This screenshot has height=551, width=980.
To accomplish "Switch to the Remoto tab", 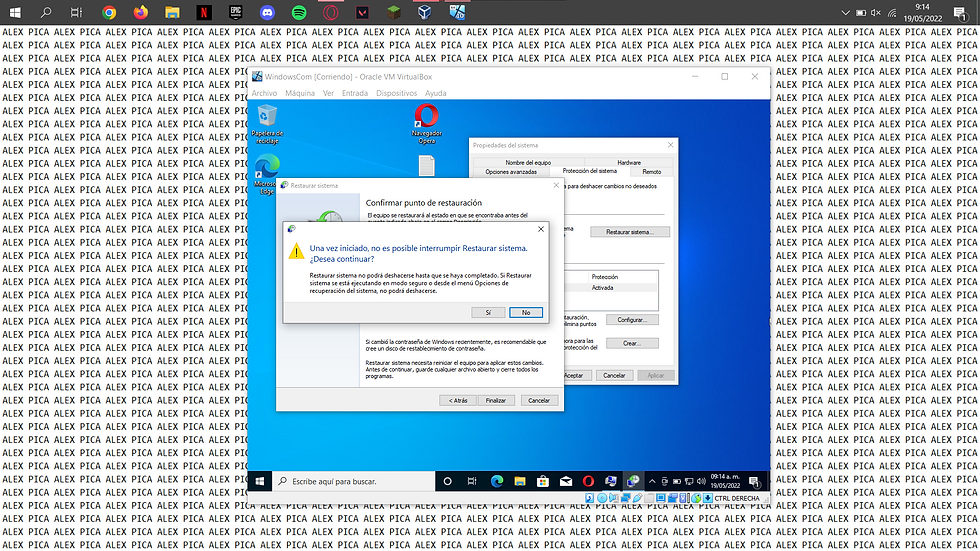I will pyautogui.click(x=651, y=172).
